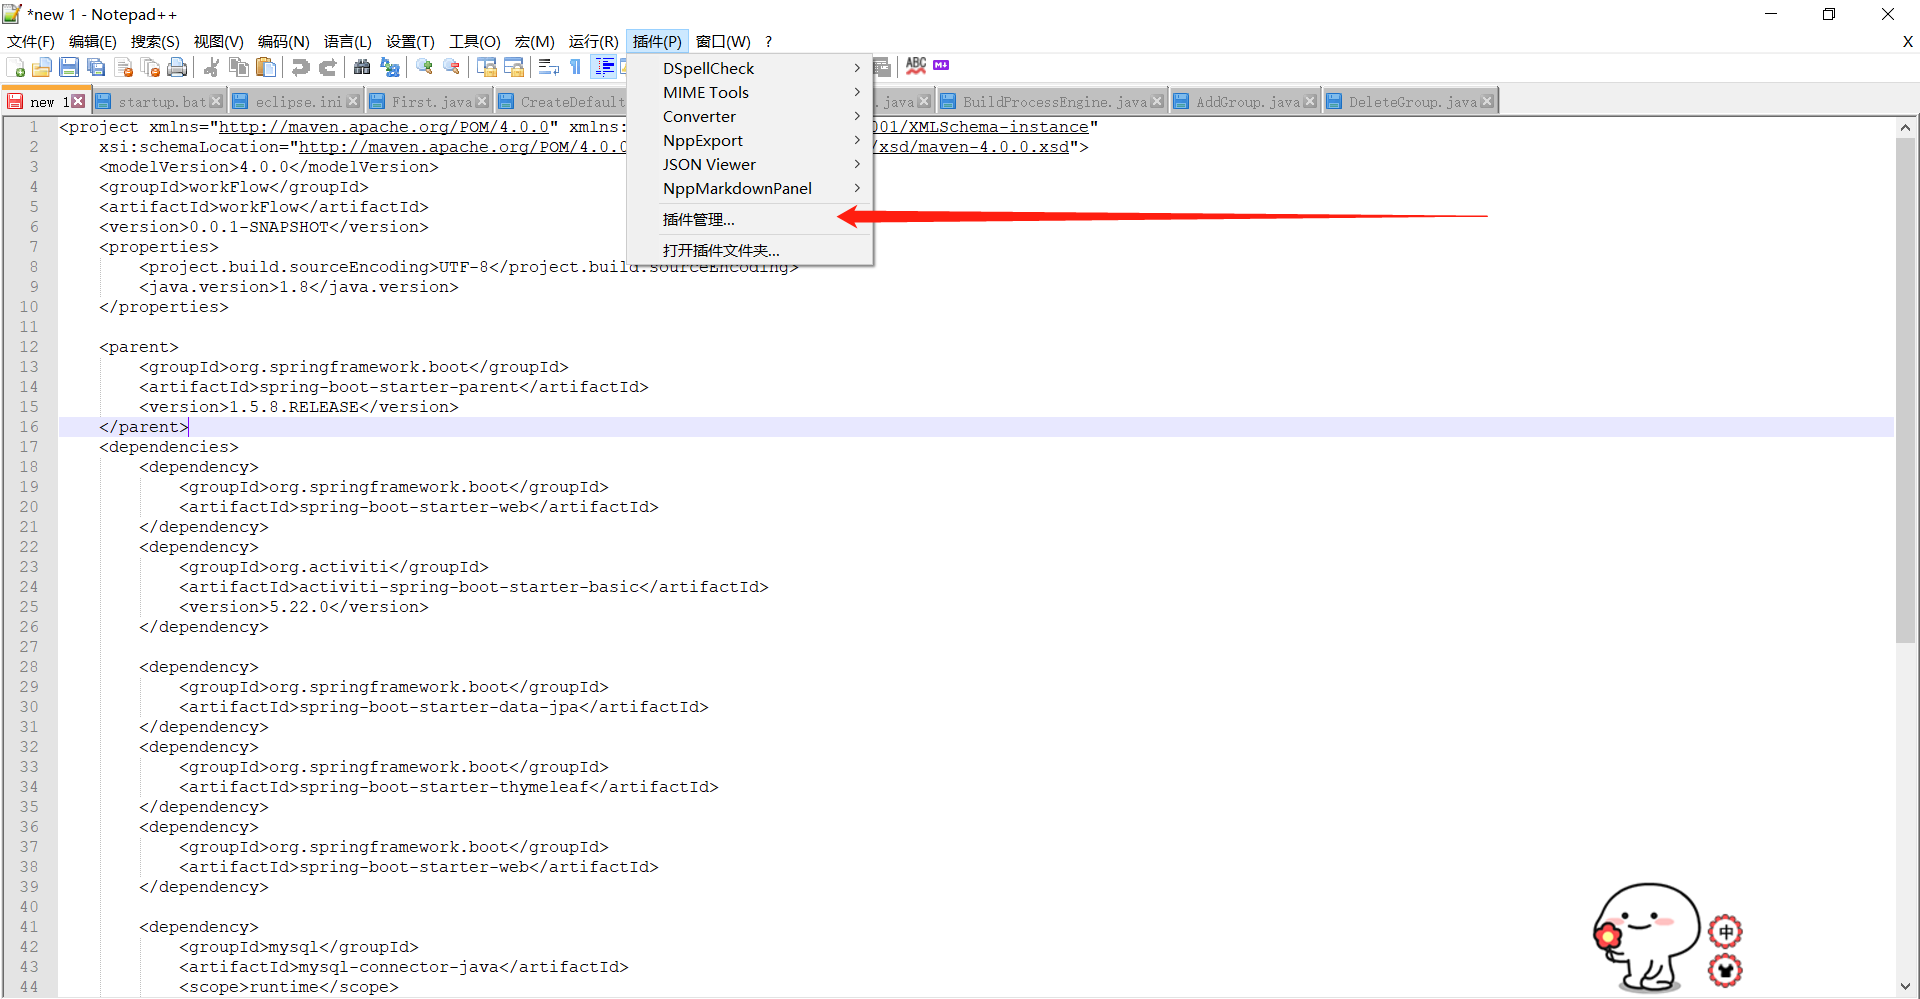The width and height of the screenshot is (1920, 999).
Task: Expand the DSpellCheck submenu
Action: [x=750, y=68]
